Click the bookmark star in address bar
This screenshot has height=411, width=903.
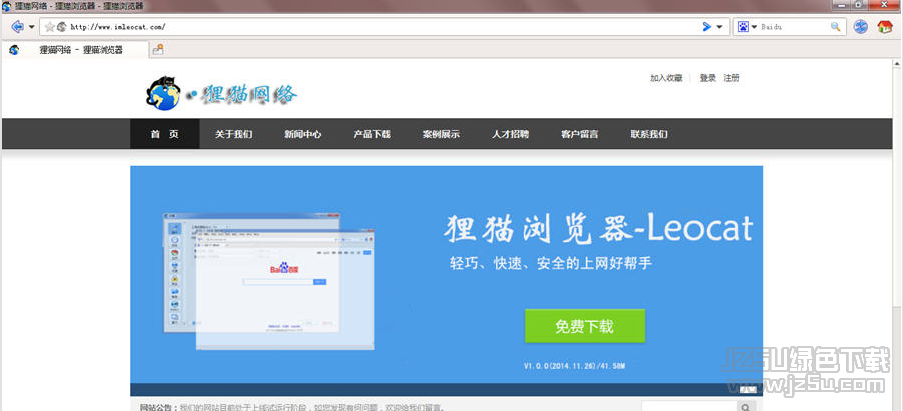[x=50, y=26]
